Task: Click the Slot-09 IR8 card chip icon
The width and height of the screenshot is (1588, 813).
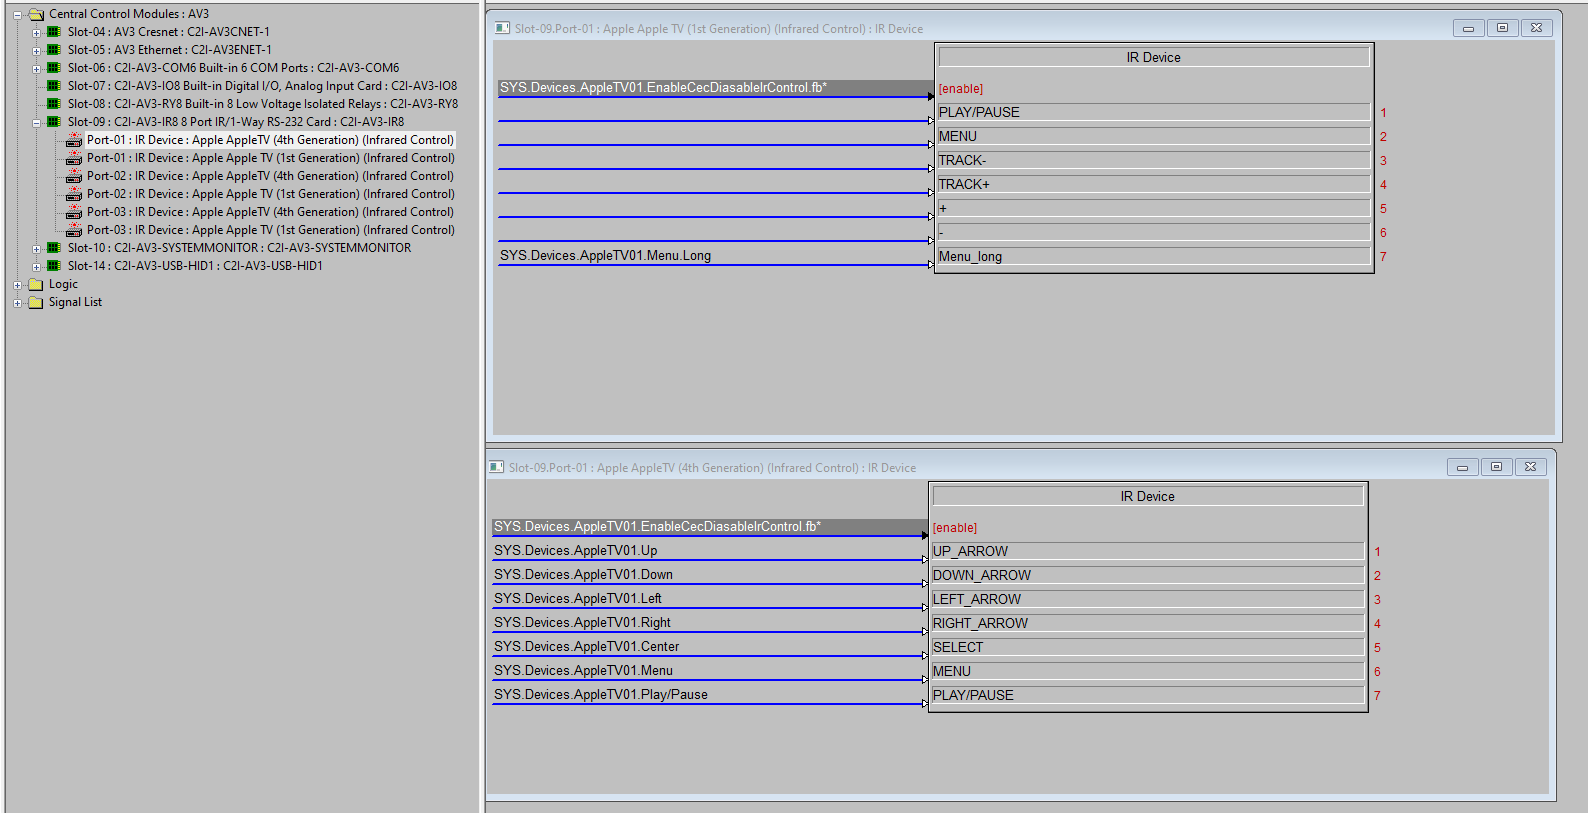Action: click(54, 122)
